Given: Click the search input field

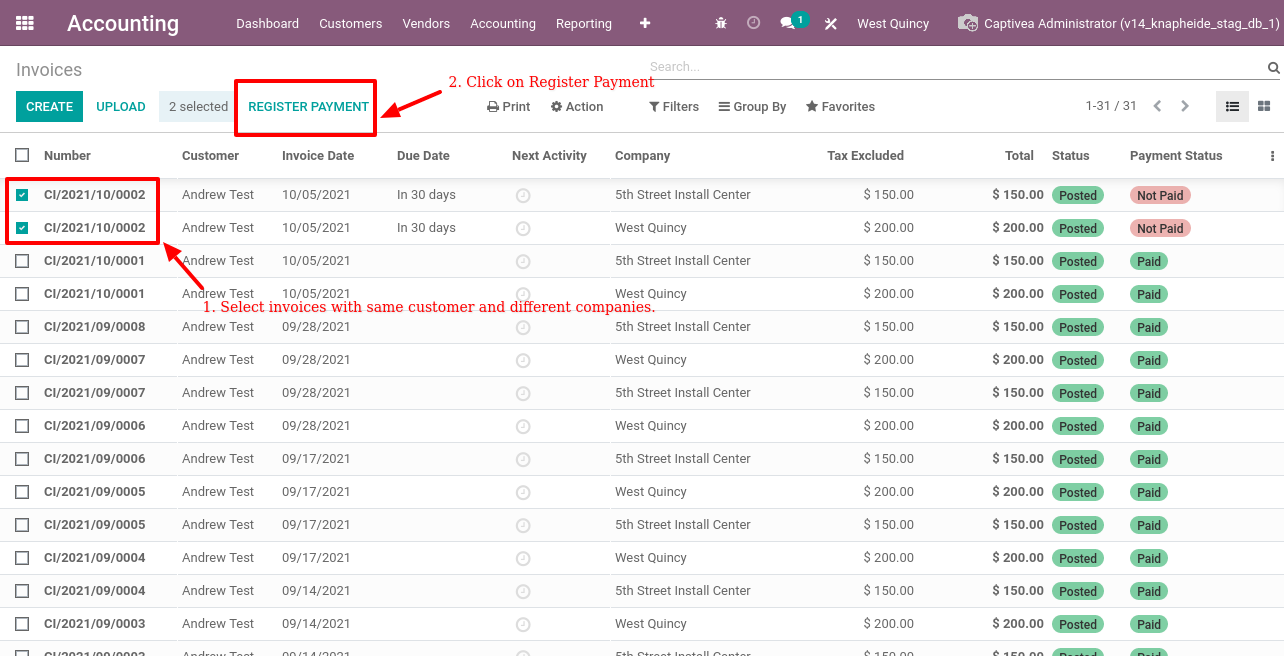Looking at the screenshot, I should [x=955, y=67].
